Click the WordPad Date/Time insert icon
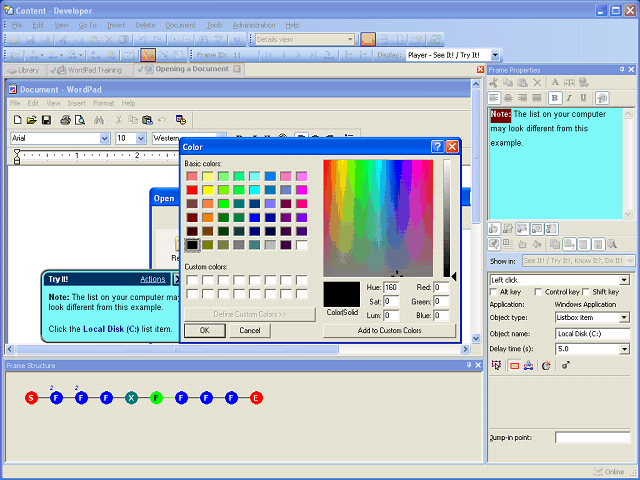The width and height of the screenshot is (640, 480). [x=181, y=120]
